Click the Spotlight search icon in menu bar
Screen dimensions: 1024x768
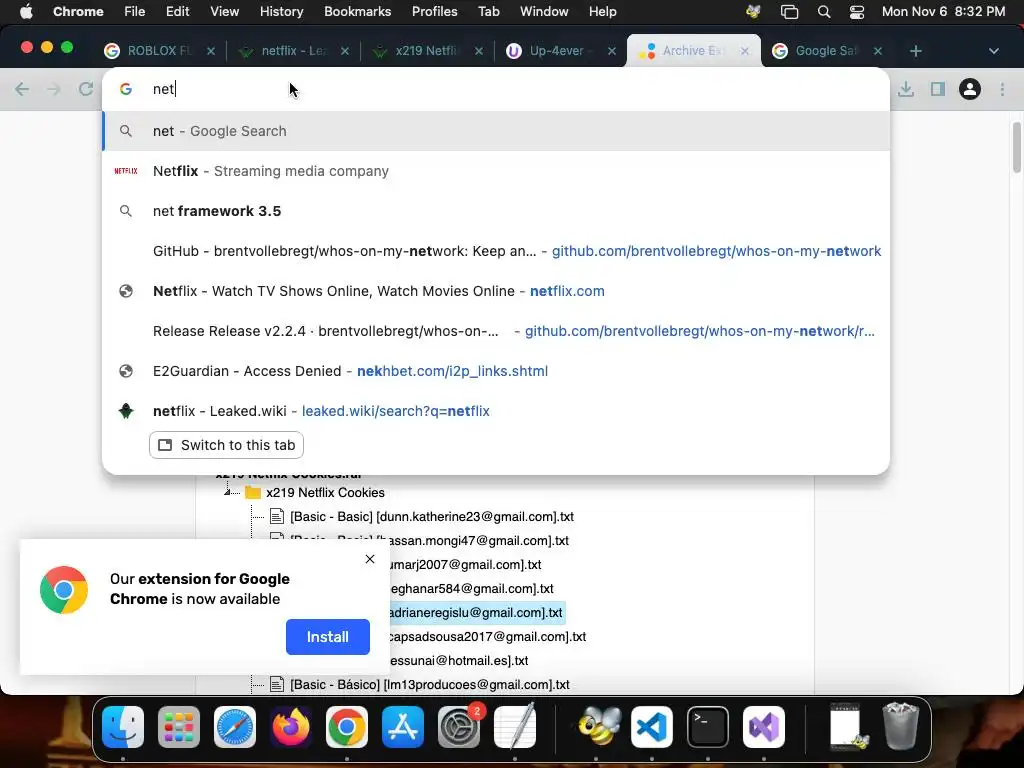tap(824, 12)
